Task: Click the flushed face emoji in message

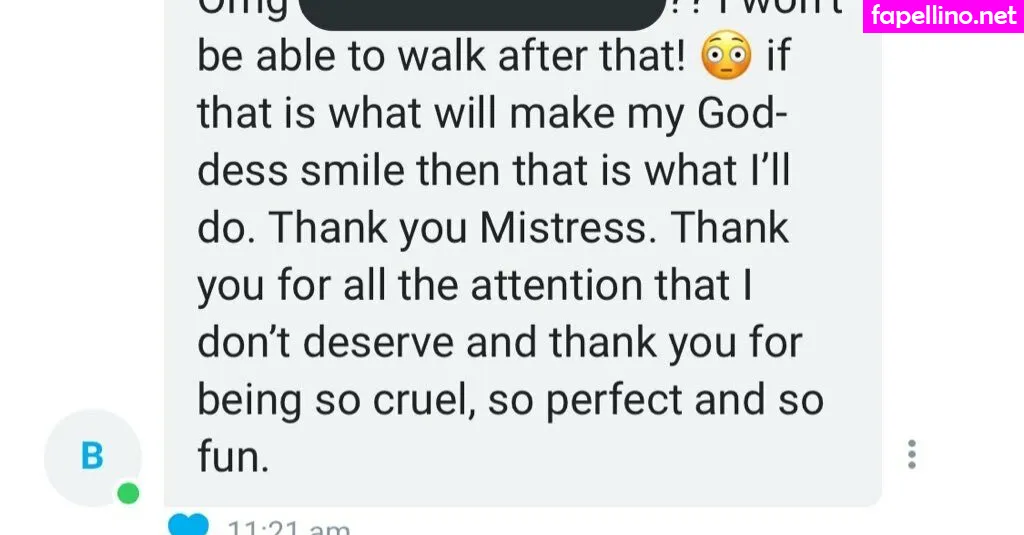Action: [726, 59]
